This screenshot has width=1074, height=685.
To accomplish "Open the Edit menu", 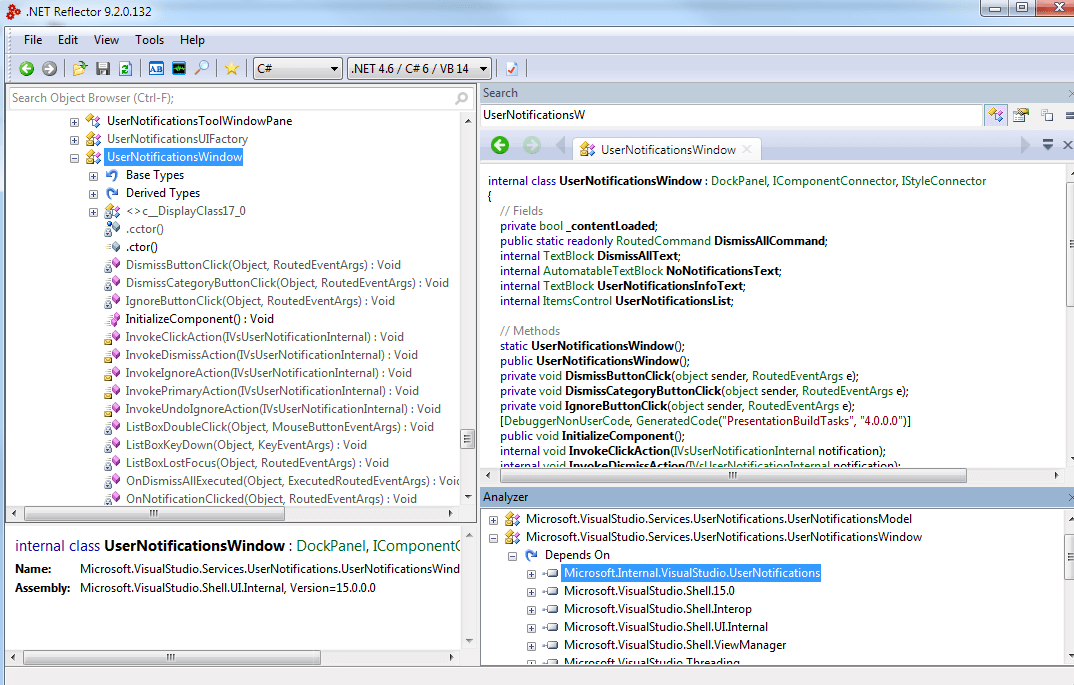I will [68, 40].
